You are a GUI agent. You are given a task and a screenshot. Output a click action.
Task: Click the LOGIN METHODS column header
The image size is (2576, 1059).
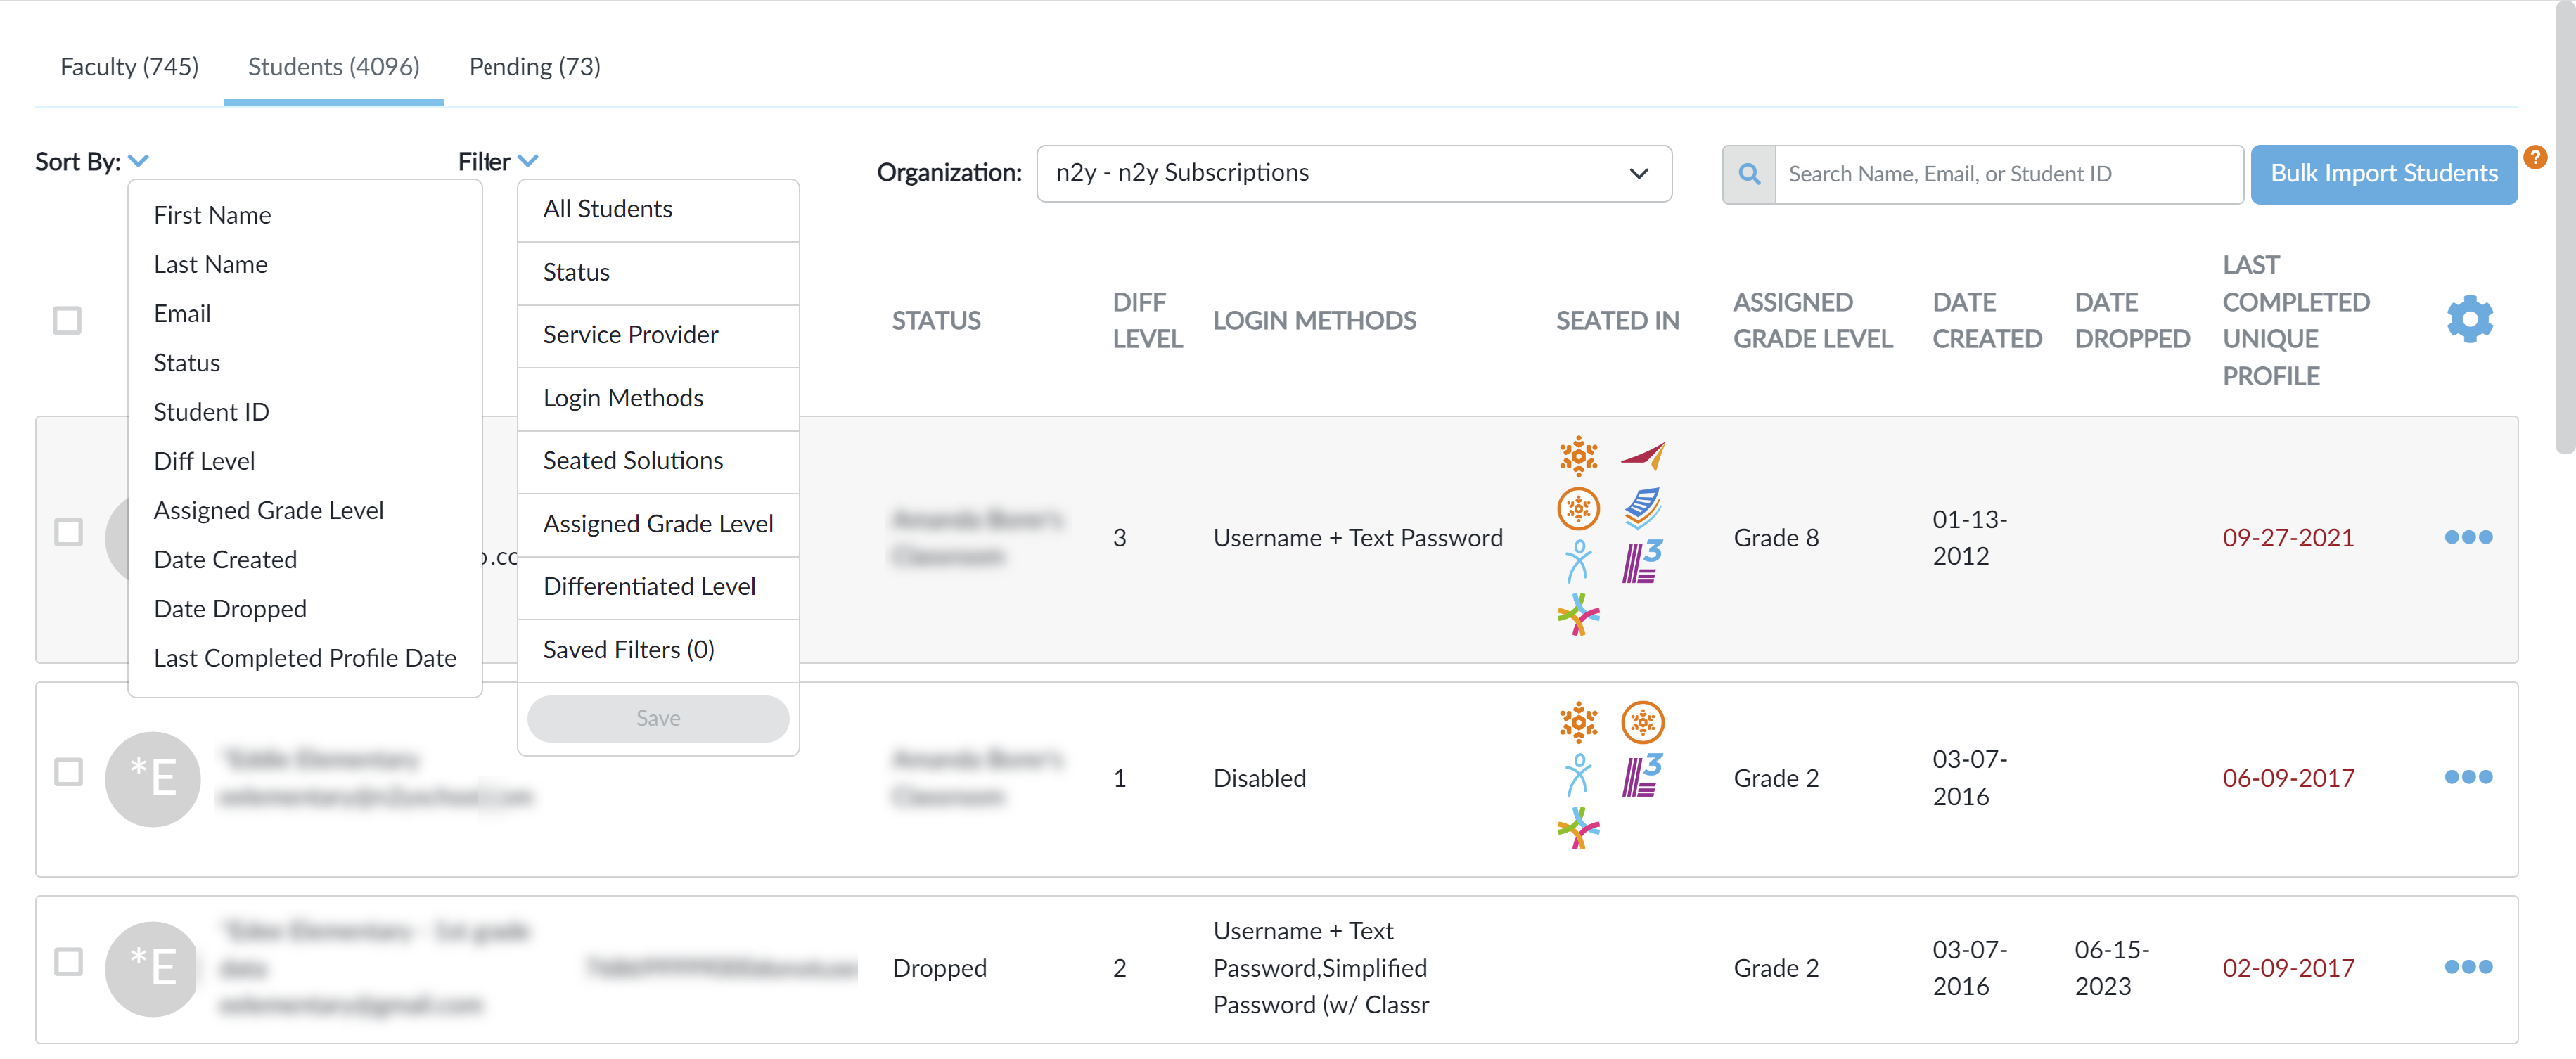coord(1314,320)
